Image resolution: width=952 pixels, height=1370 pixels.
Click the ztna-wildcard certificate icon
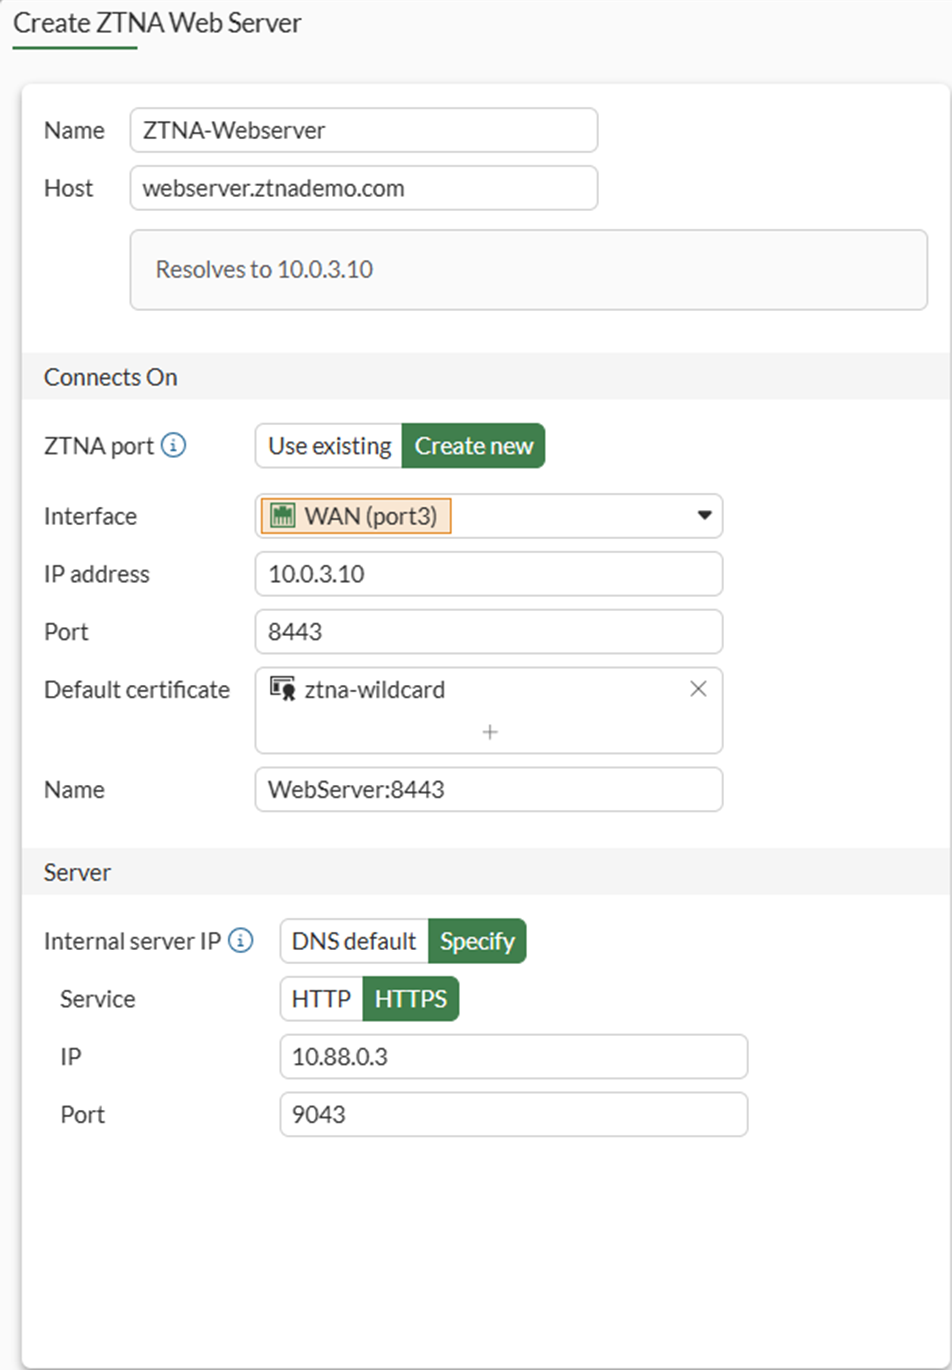click(x=282, y=689)
